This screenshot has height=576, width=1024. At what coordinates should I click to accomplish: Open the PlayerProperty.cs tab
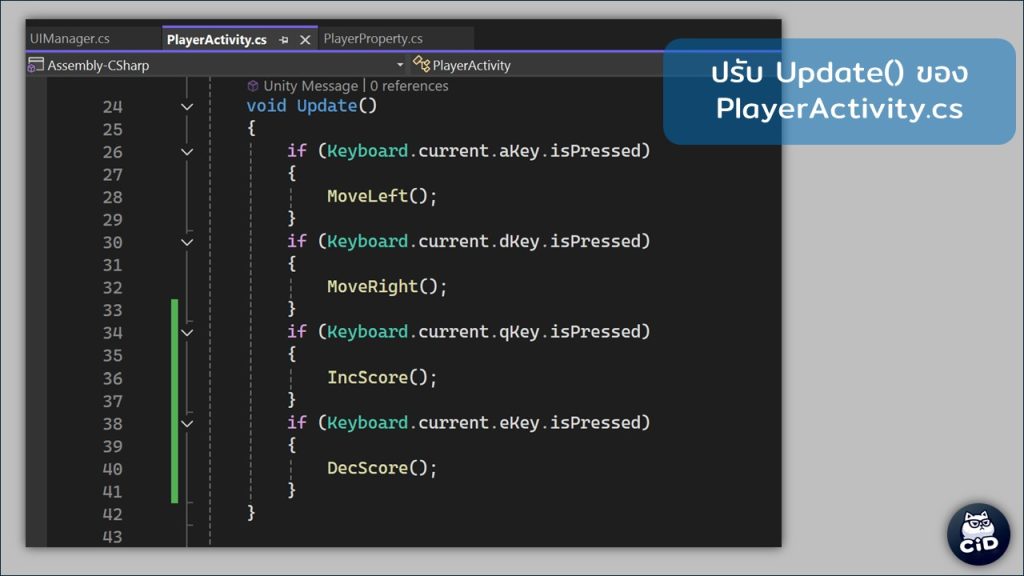point(373,39)
